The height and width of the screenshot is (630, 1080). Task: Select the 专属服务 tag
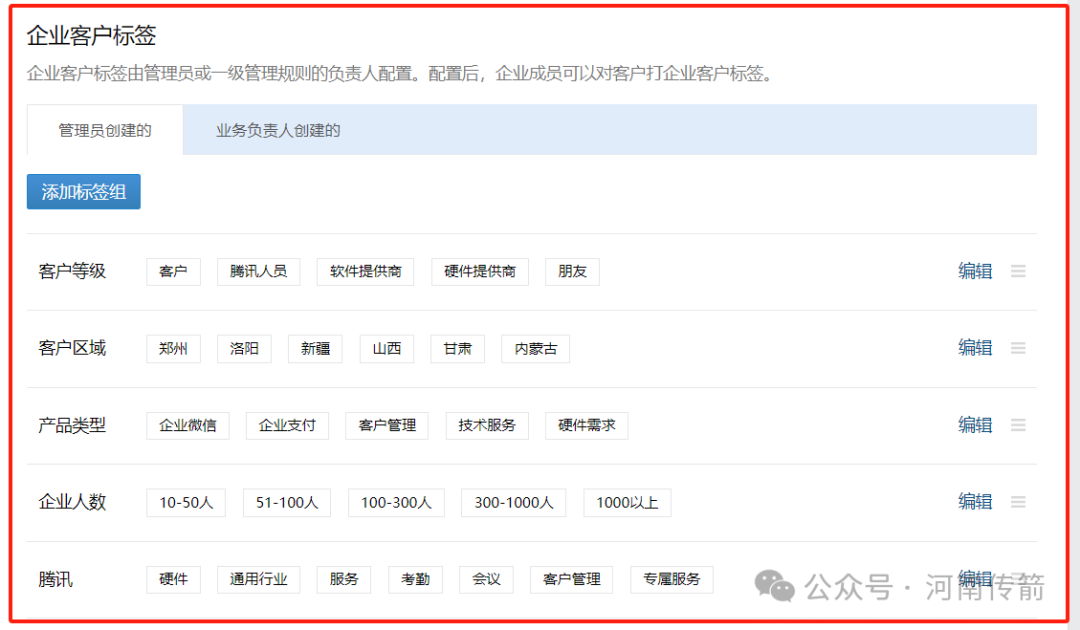[672, 580]
